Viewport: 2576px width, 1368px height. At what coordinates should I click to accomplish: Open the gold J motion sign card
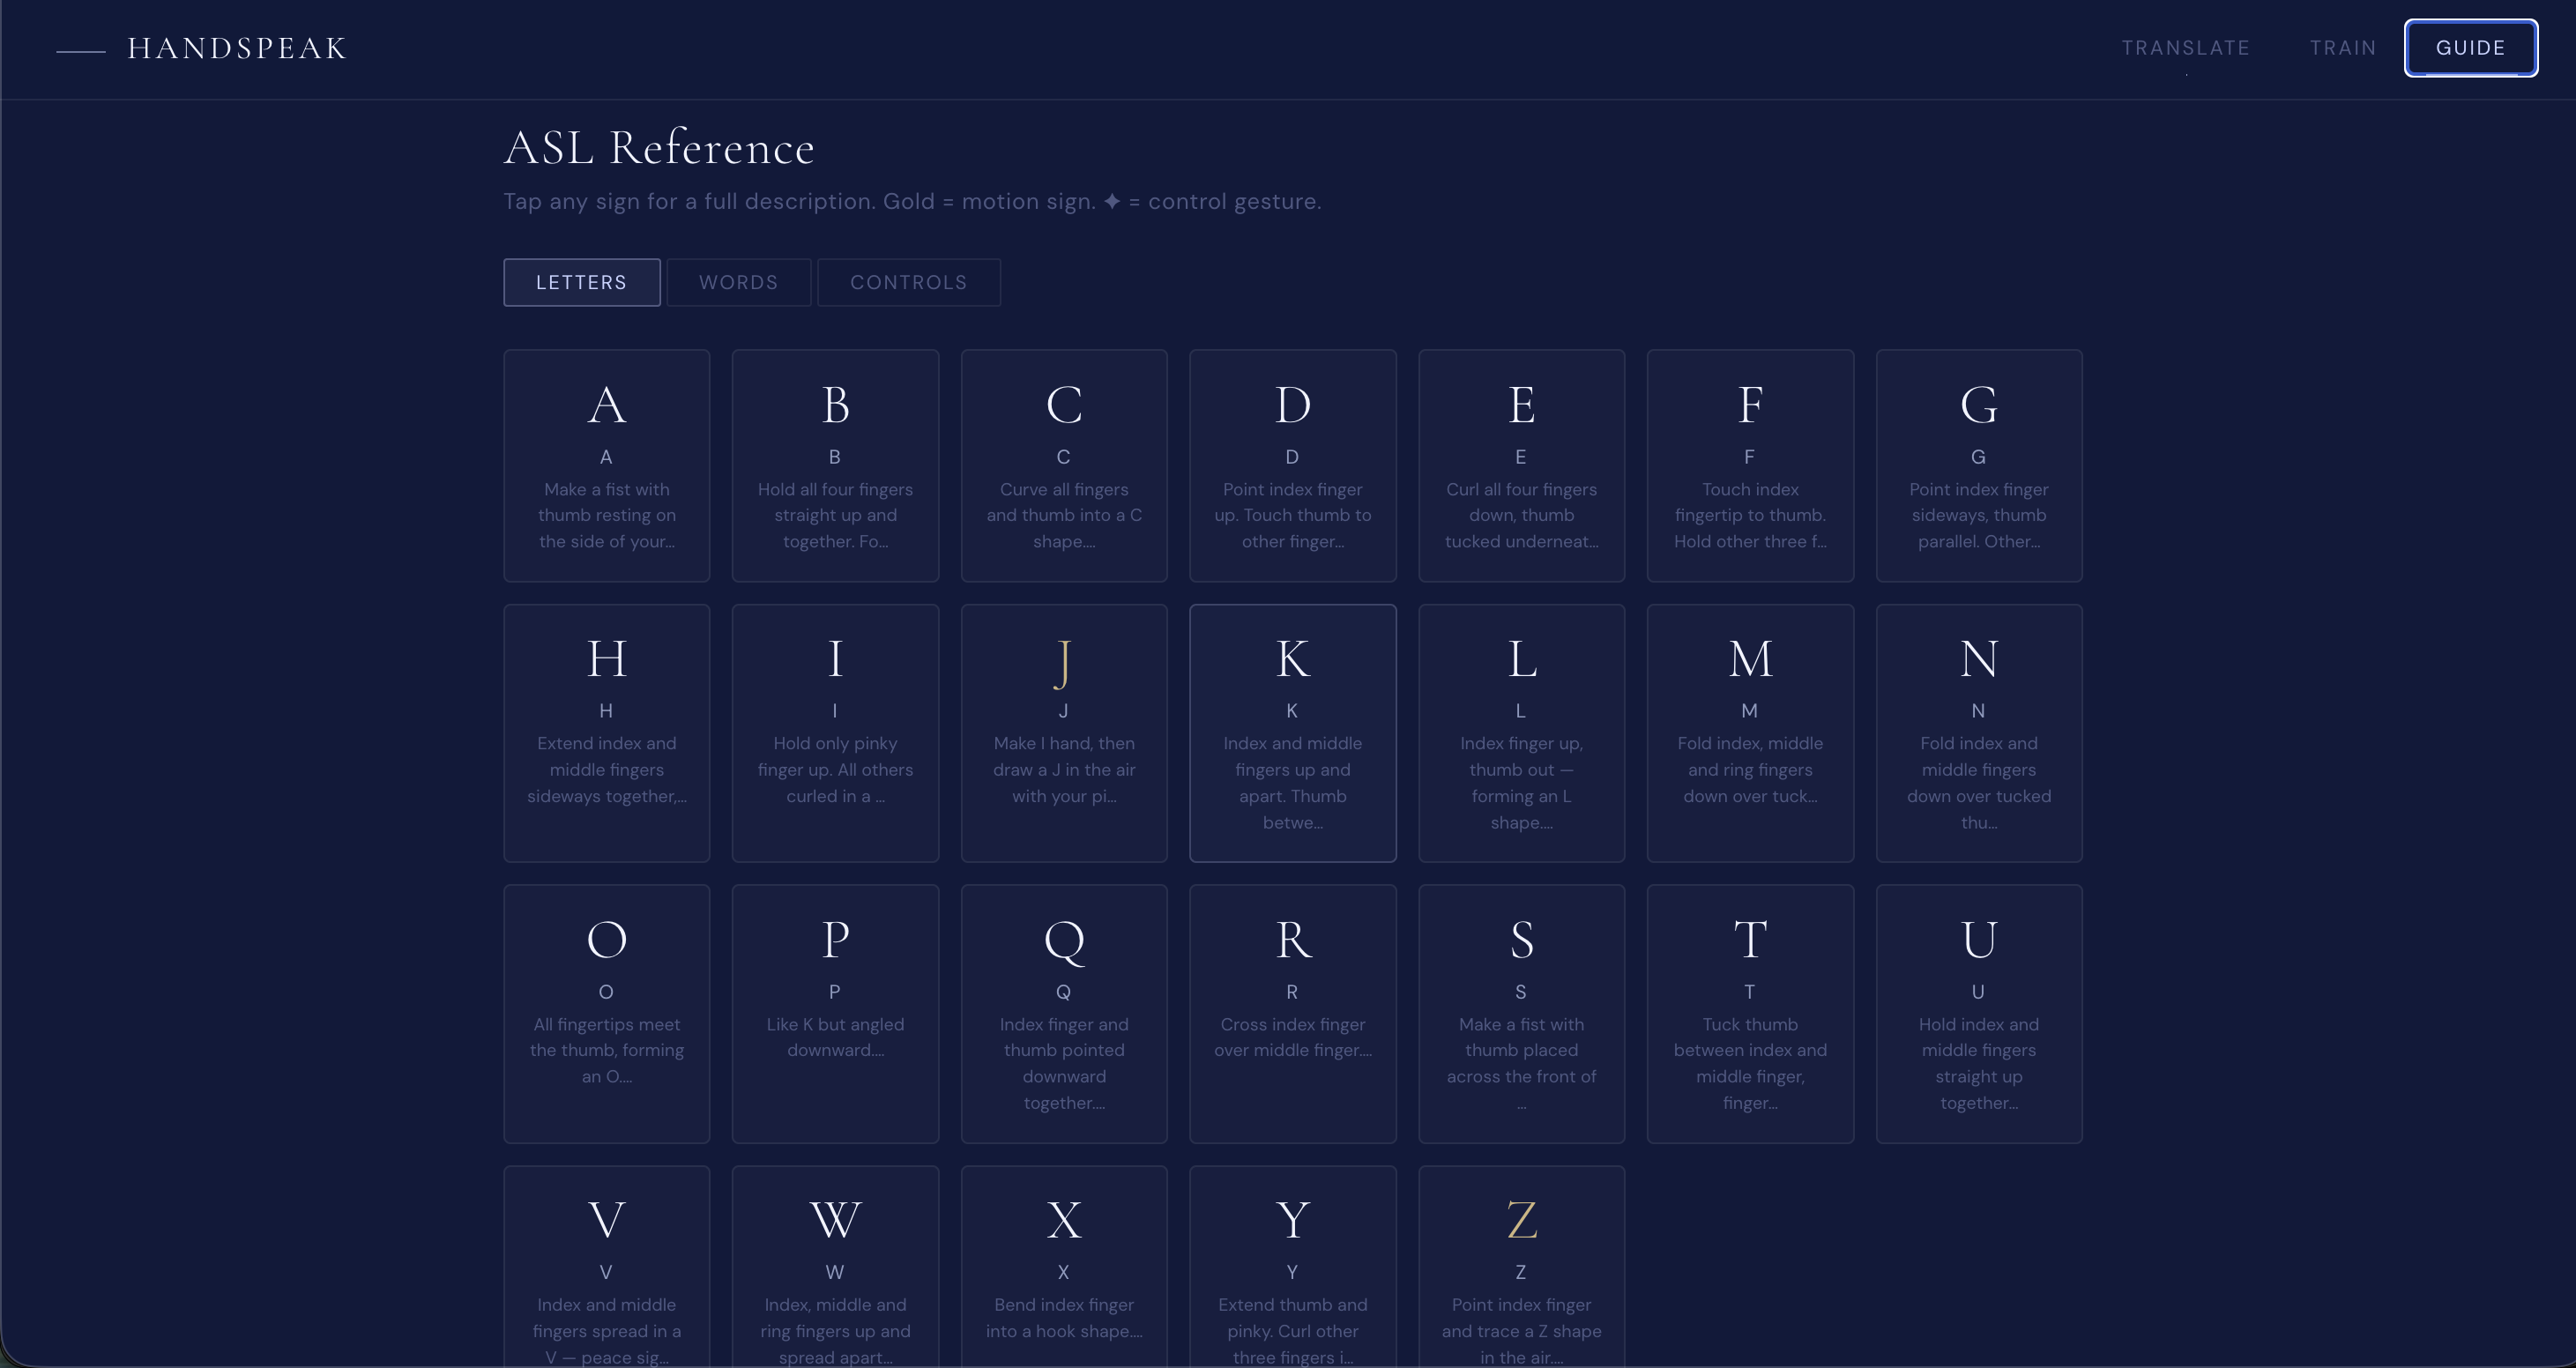[1063, 732]
